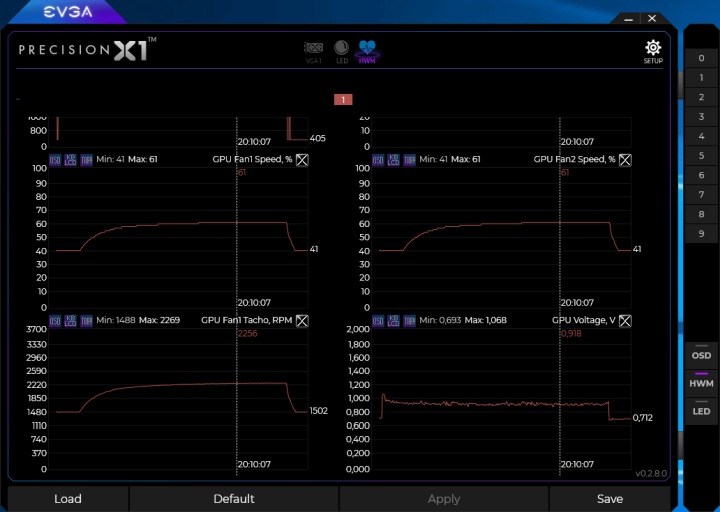
Task: Toggle the HWM side panel switch
Action: point(701,381)
